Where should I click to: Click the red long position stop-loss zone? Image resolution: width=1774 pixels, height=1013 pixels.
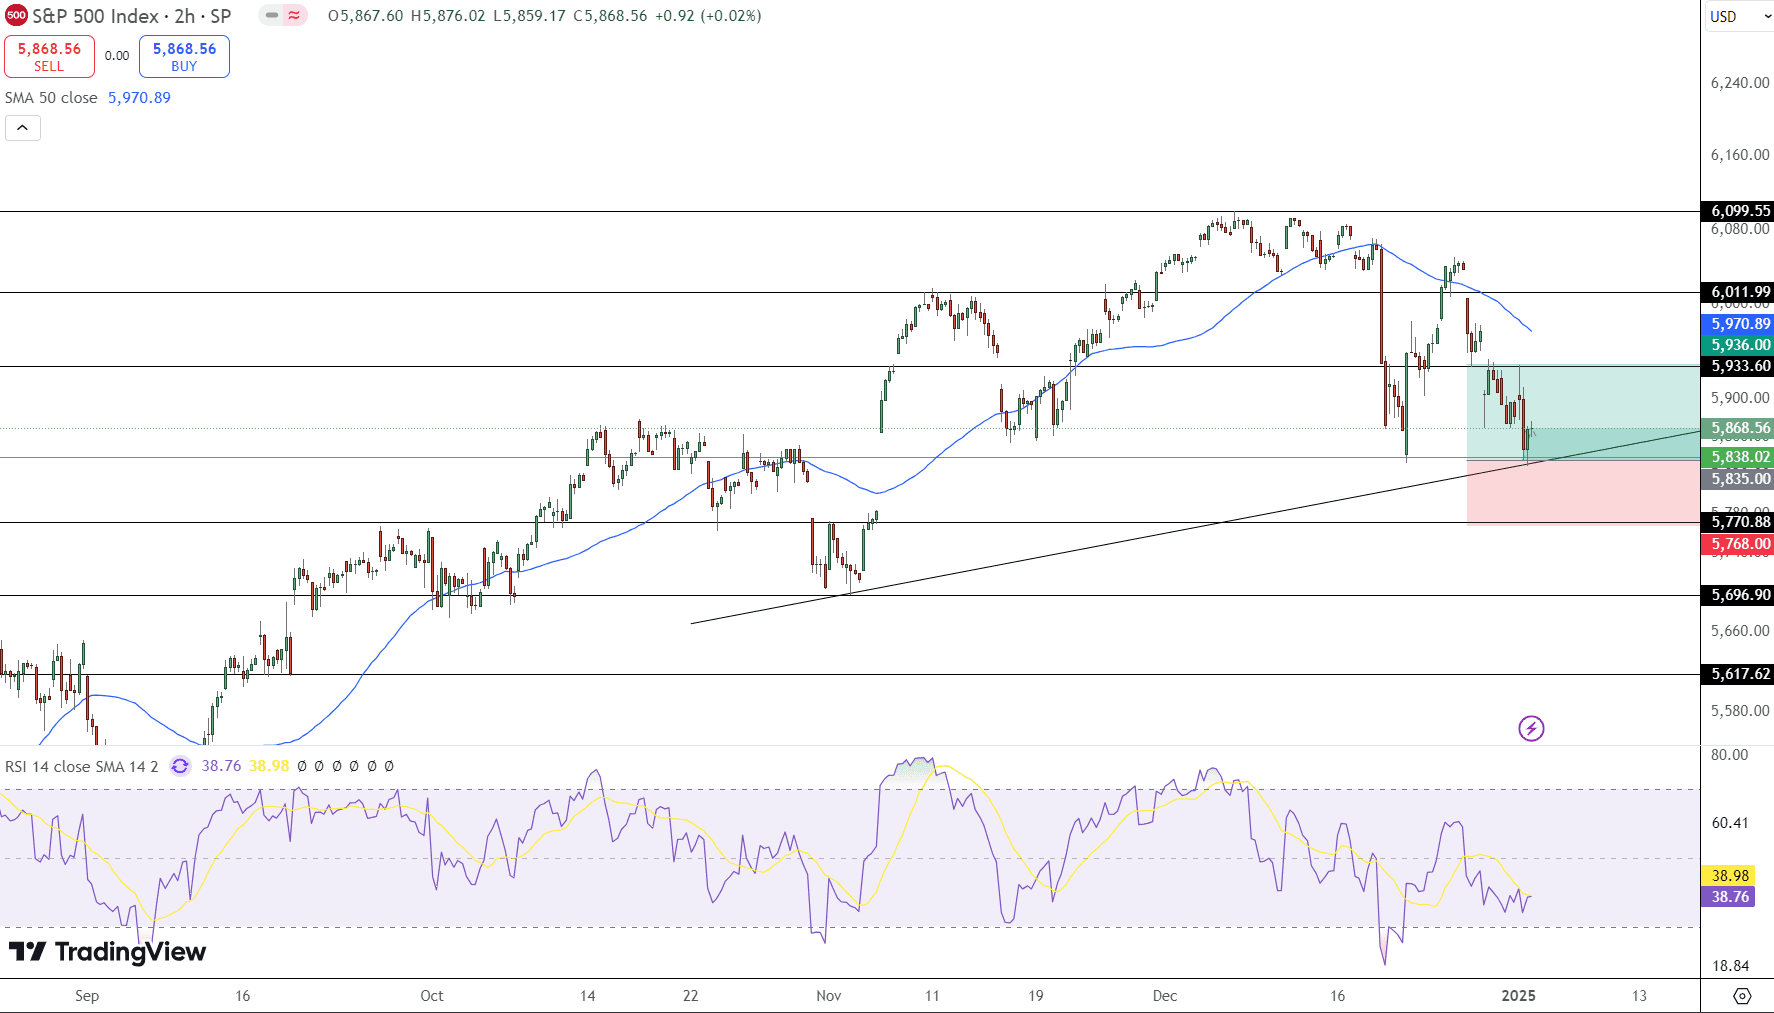click(1583, 492)
